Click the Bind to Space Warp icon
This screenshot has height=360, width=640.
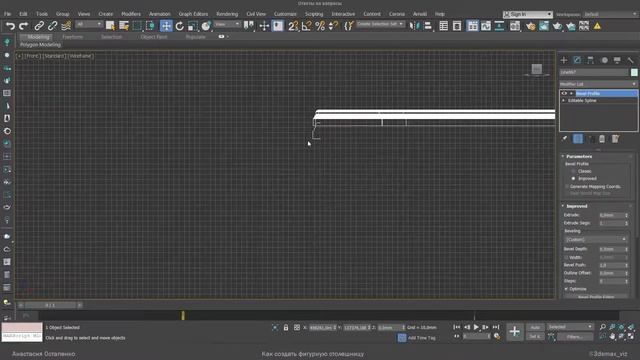(66, 26)
